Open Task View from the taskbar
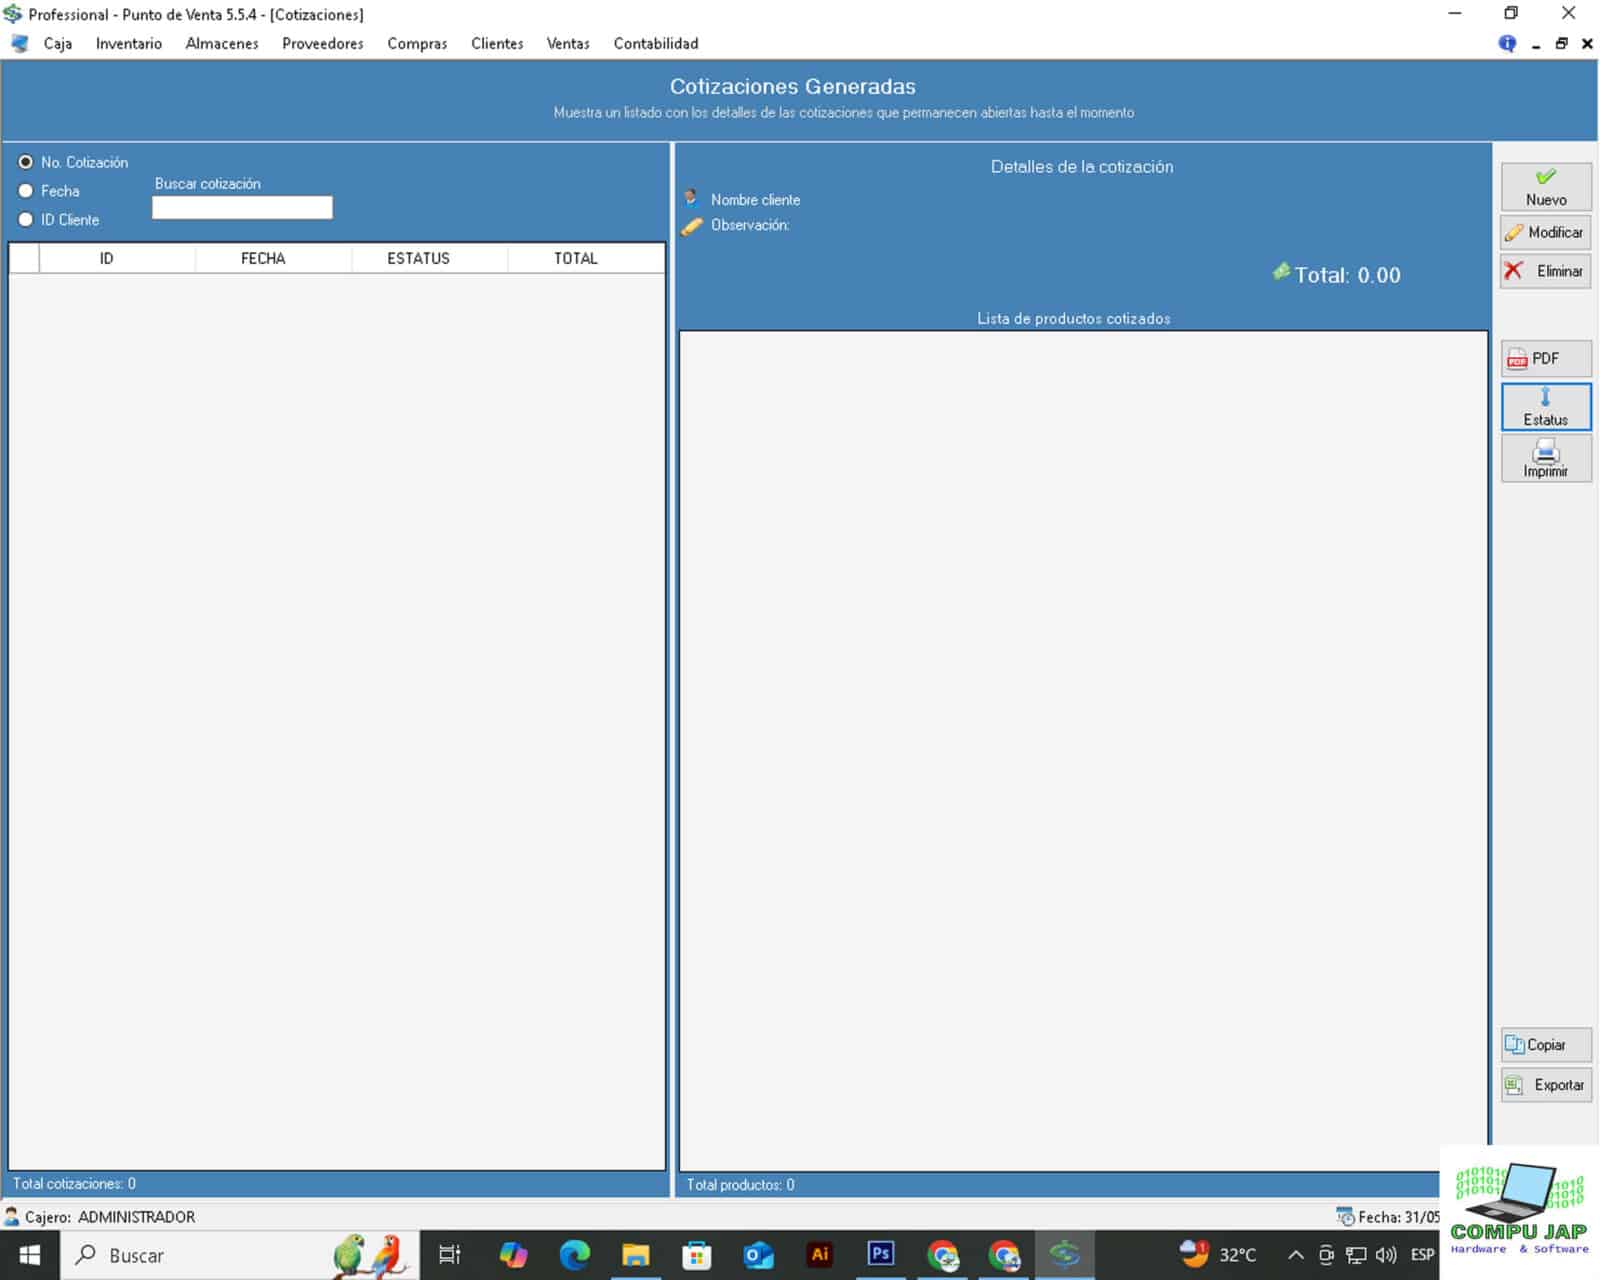 (x=450, y=1255)
